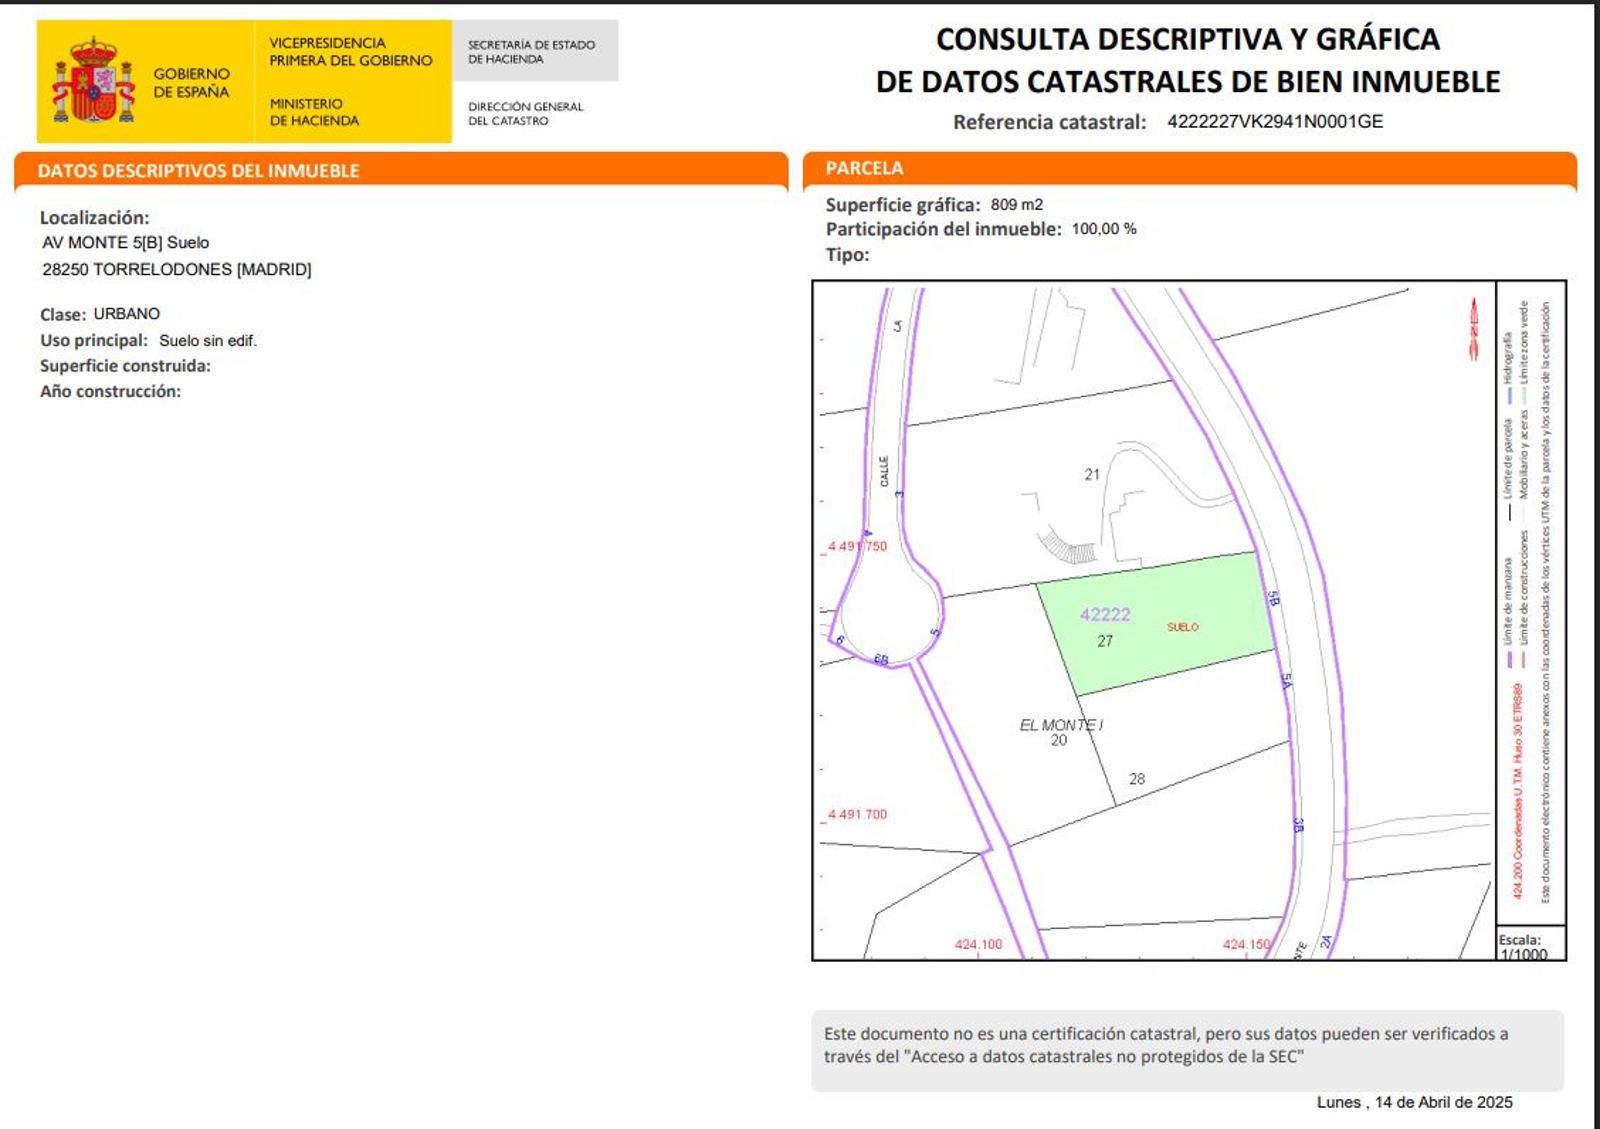Click the Spanish coat of arms emblem
1600x1129 pixels.
point(93,80)
